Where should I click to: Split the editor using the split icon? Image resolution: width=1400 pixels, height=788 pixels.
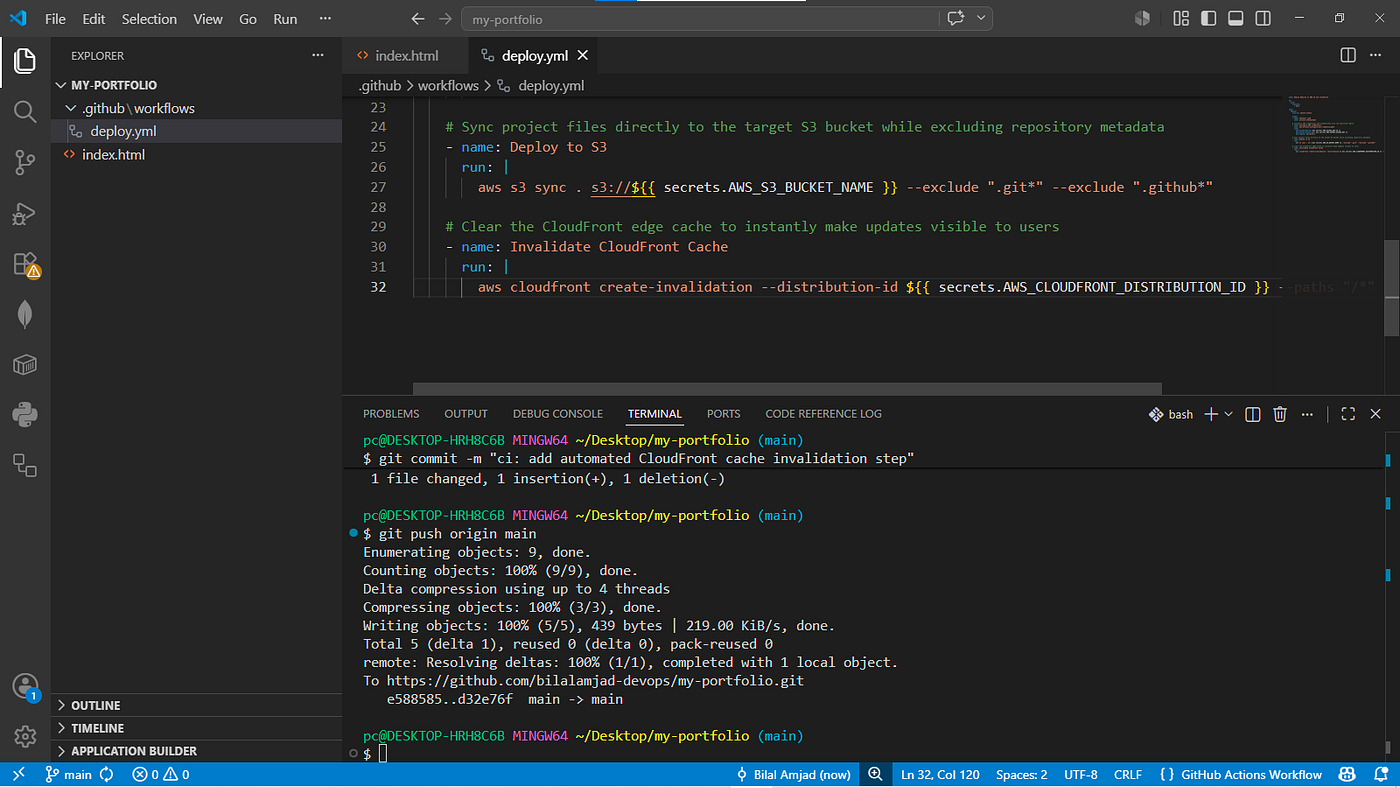click(1348, 55)
